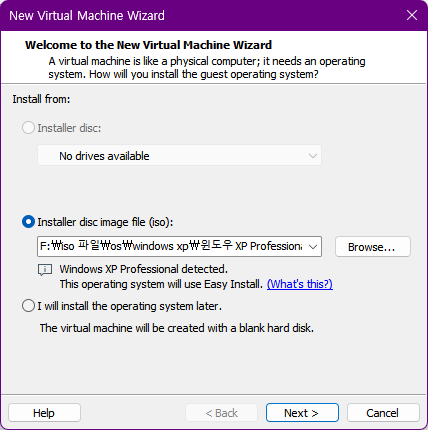The width and height of the screenshot is (428, 430).
Task: Click the info icon beside Windows XP detected
Action: [45, 270]
